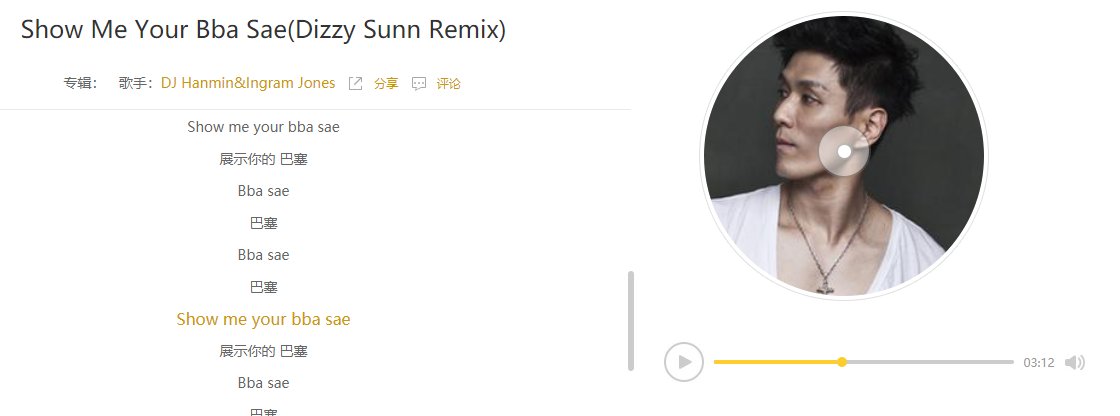Screen dimensions: 1120x416
Task: Select the highlighted gold lyric line
Action: 264,319
